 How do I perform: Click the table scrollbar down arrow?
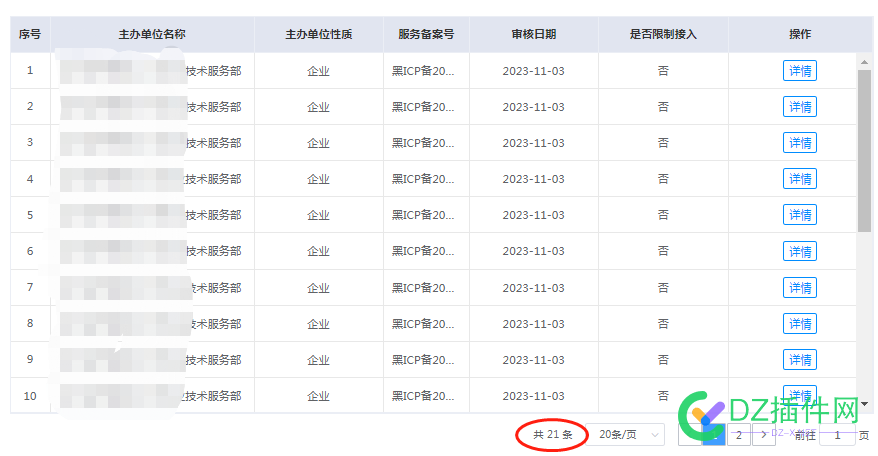coord(865,404)
